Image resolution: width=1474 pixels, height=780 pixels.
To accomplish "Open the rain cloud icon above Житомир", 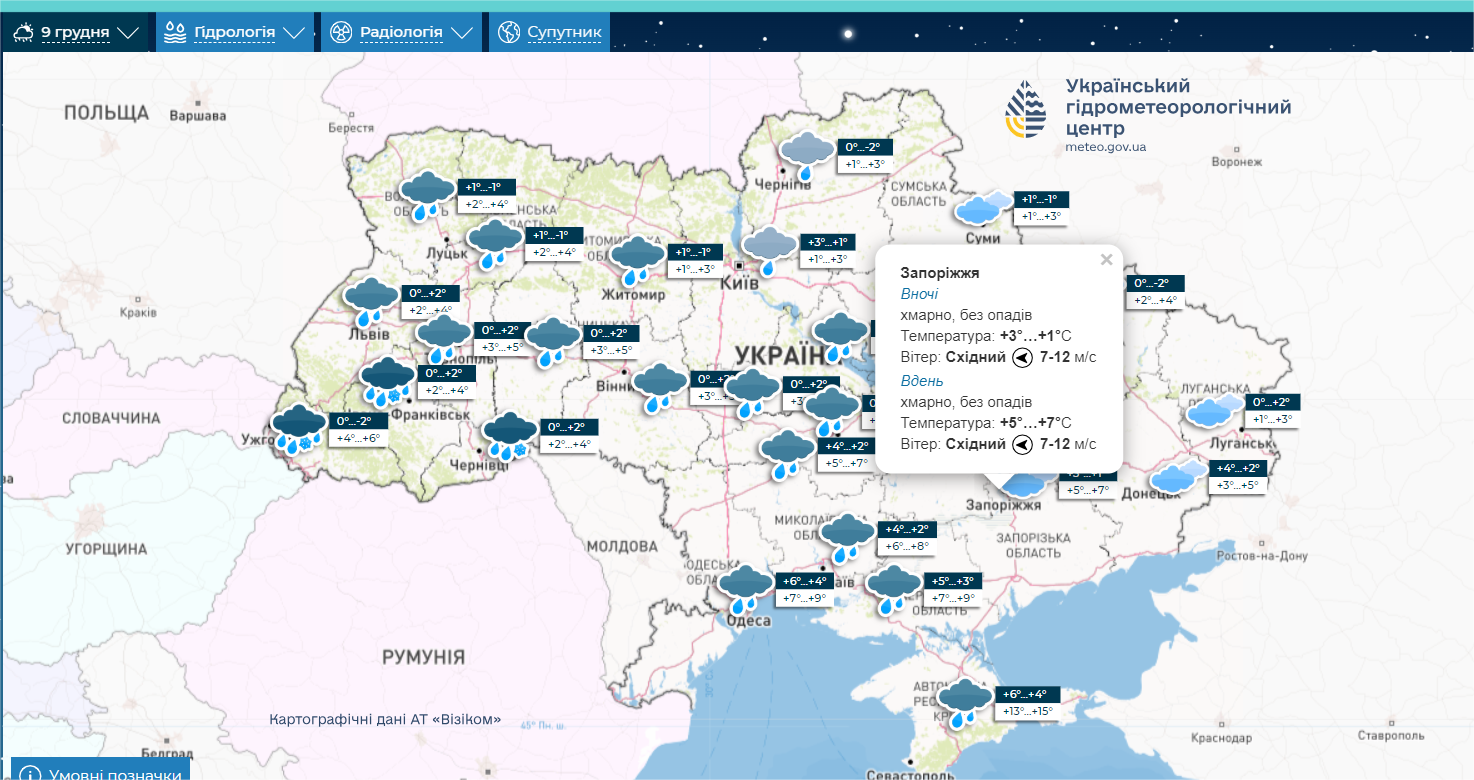I will coord(638,260).
